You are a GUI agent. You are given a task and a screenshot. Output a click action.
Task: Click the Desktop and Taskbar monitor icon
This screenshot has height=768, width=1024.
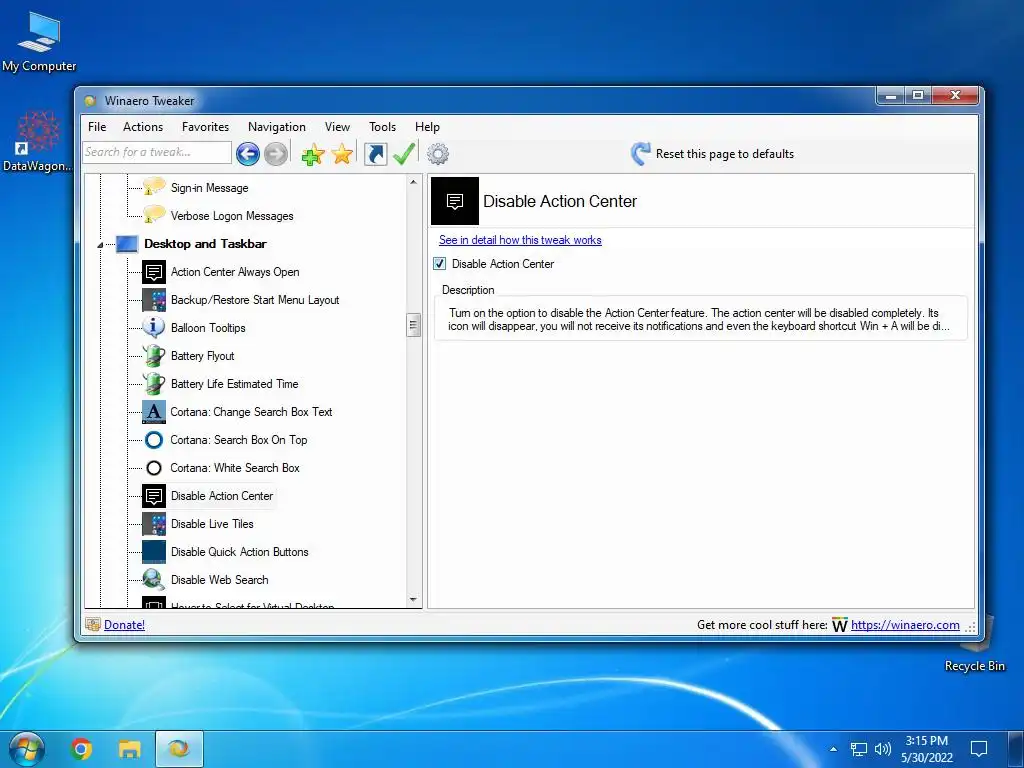click(x=127, y=244)
